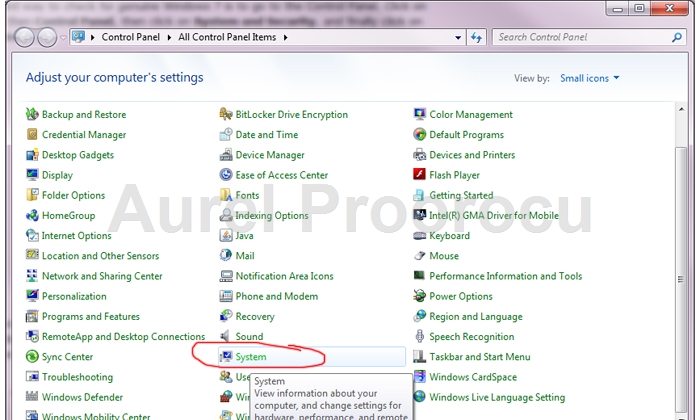
Task: Click the Credential Manager icon
Action: coord(32,134)
